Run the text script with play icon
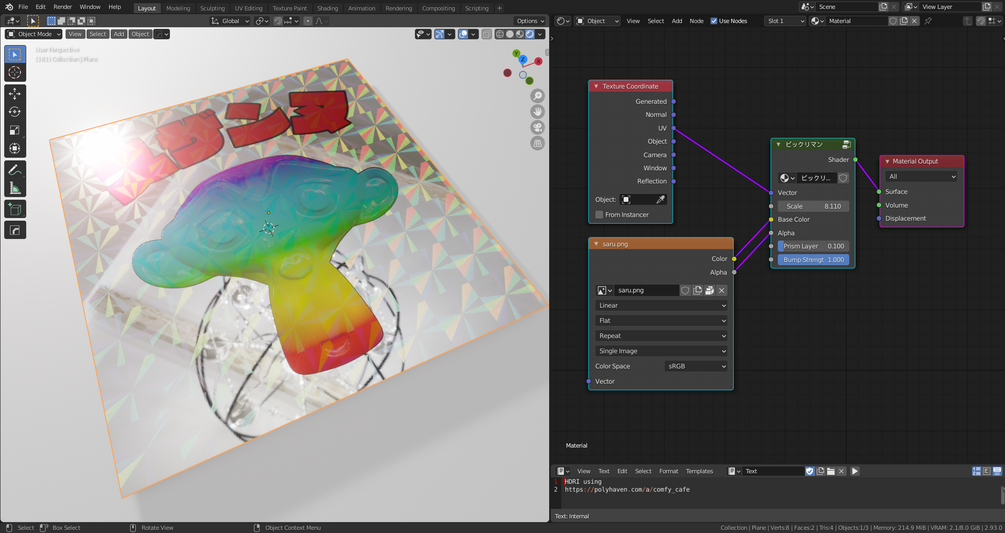1005x533 pixels. (854, 471)
